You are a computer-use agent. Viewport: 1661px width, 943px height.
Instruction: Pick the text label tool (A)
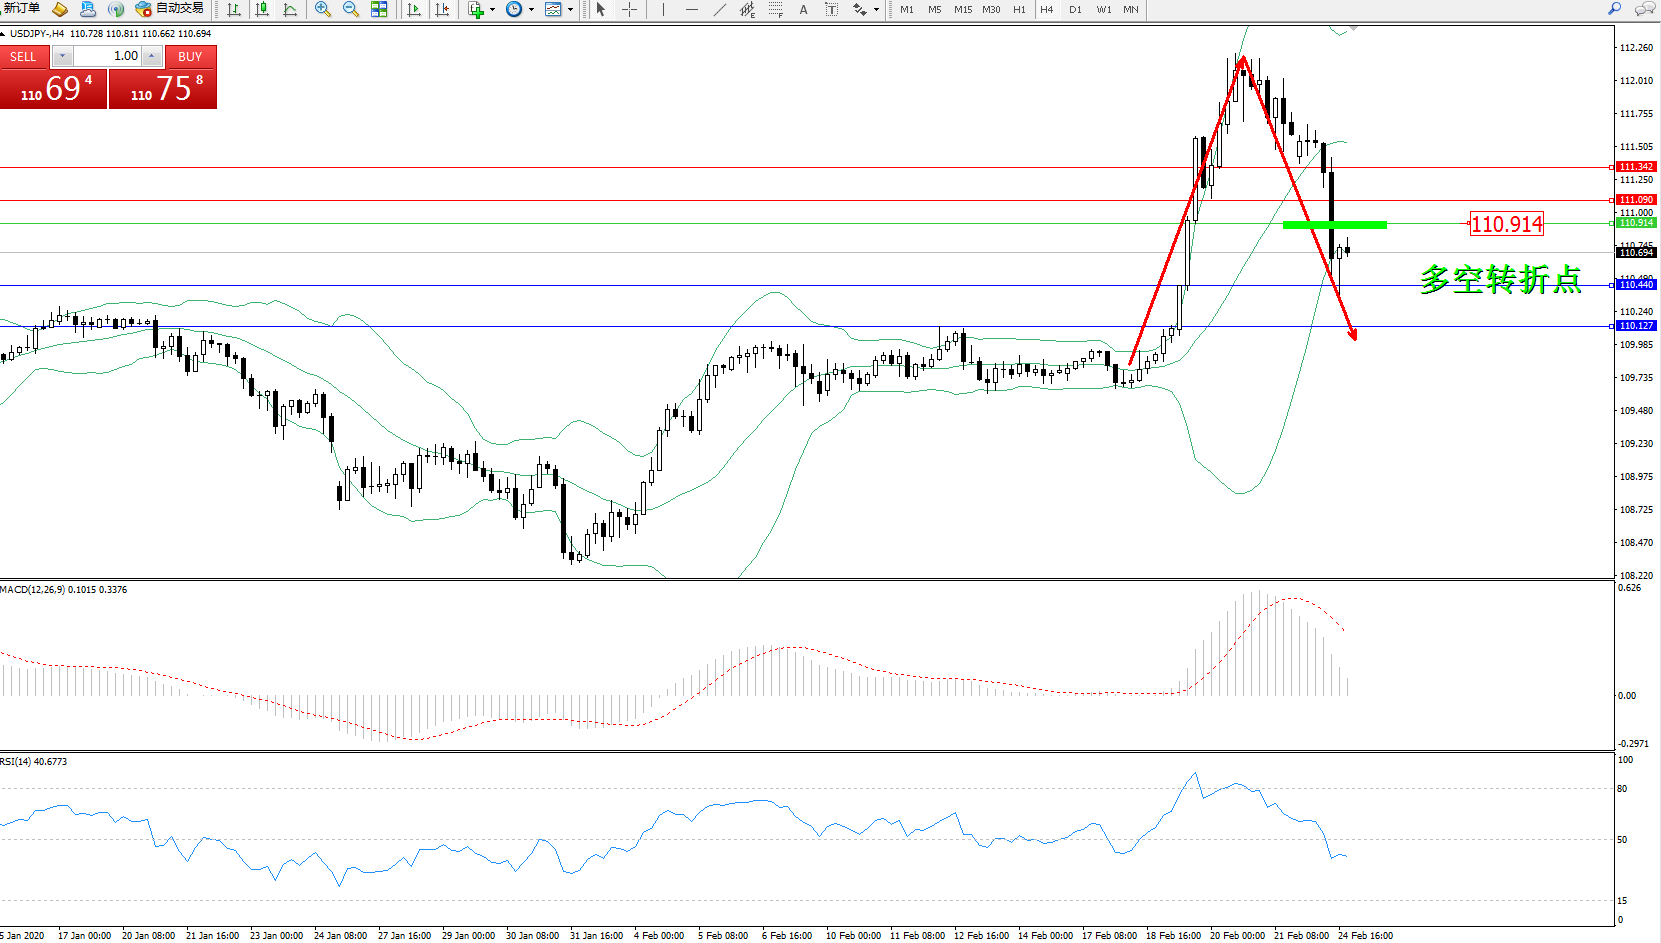pos(803,9)
